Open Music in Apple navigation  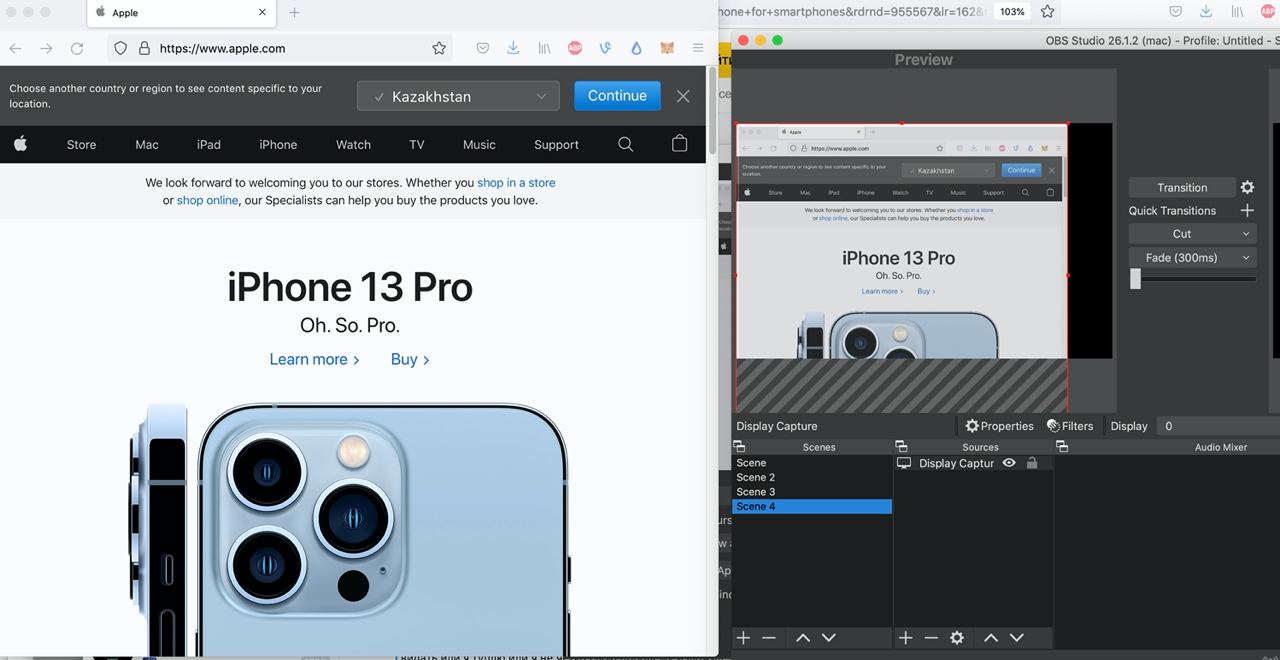click(x=479, y=144)
